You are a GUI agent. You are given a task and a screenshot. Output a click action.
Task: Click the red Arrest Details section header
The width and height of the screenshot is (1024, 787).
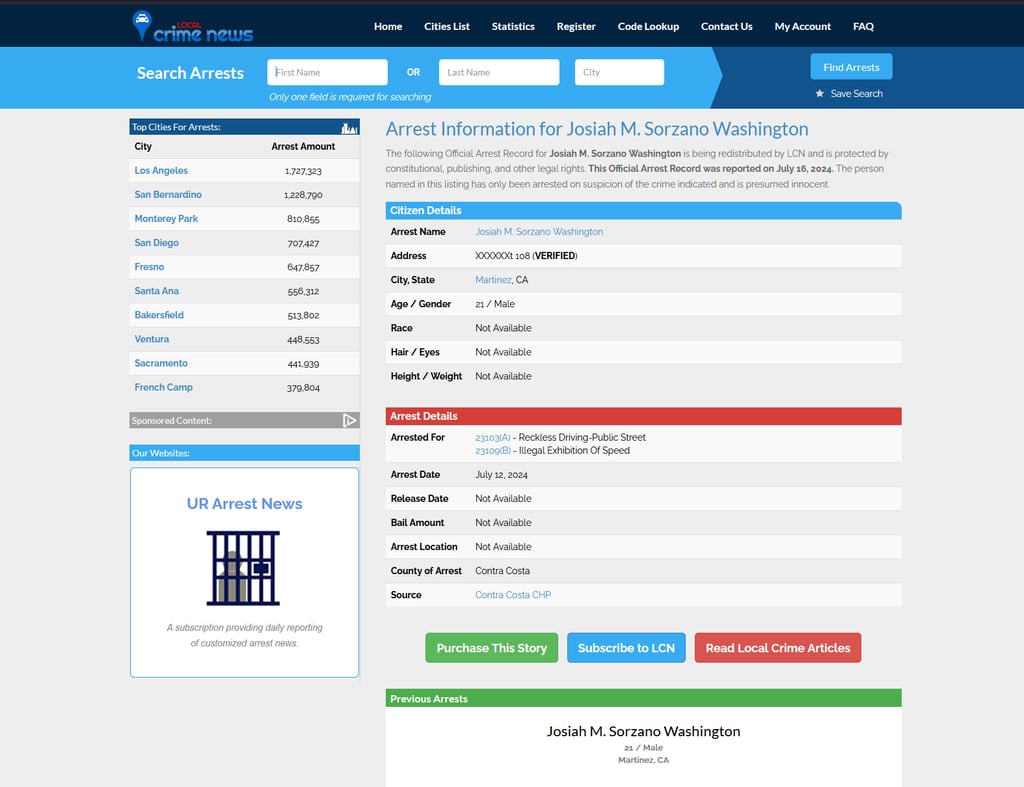point(643,416)
